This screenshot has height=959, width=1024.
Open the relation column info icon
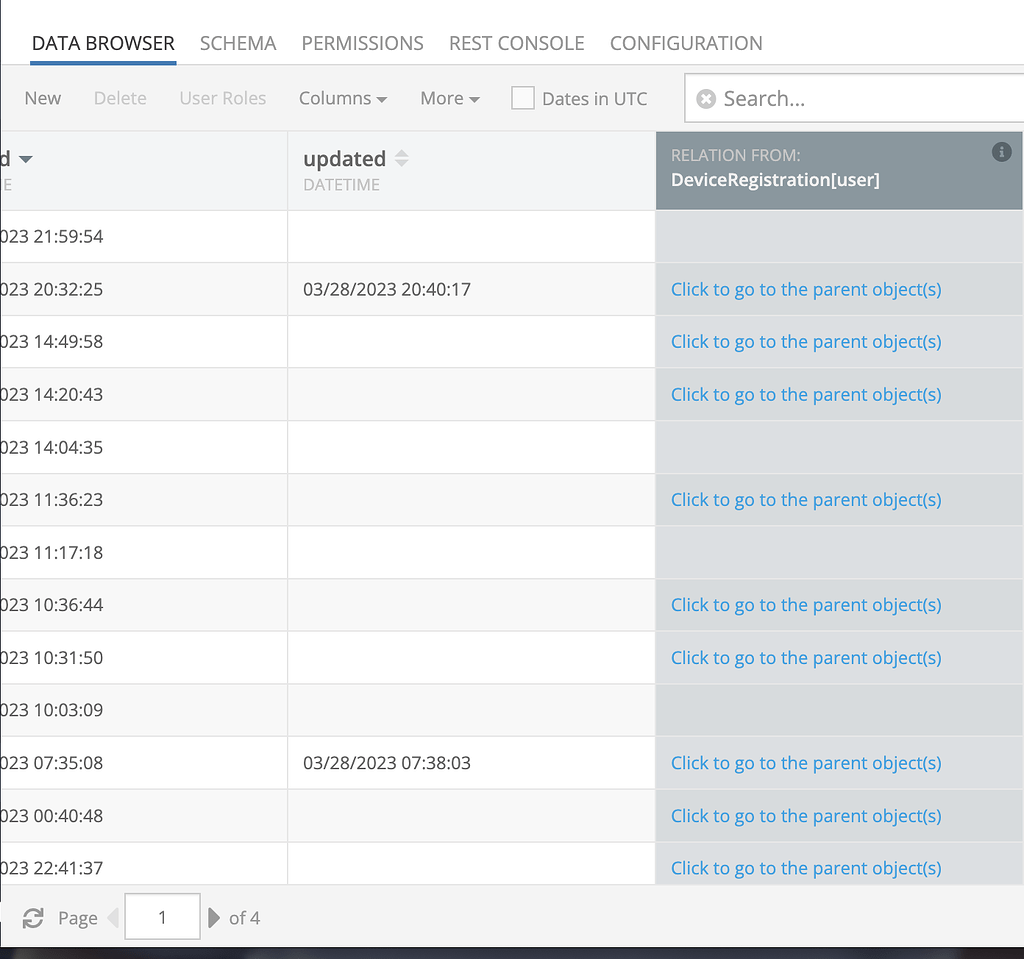pos(1001,152)
